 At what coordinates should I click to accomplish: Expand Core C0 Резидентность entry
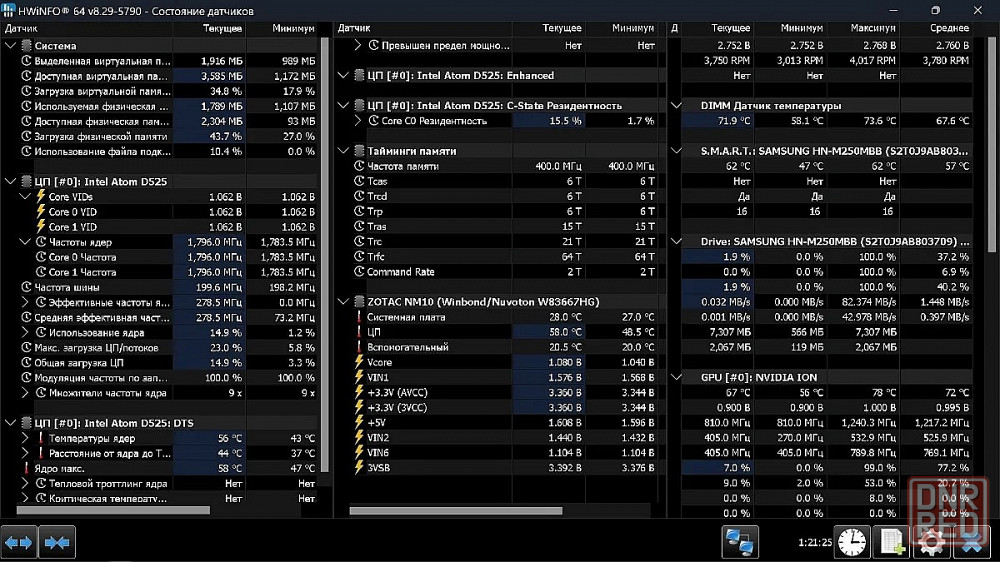click(359, 121)
